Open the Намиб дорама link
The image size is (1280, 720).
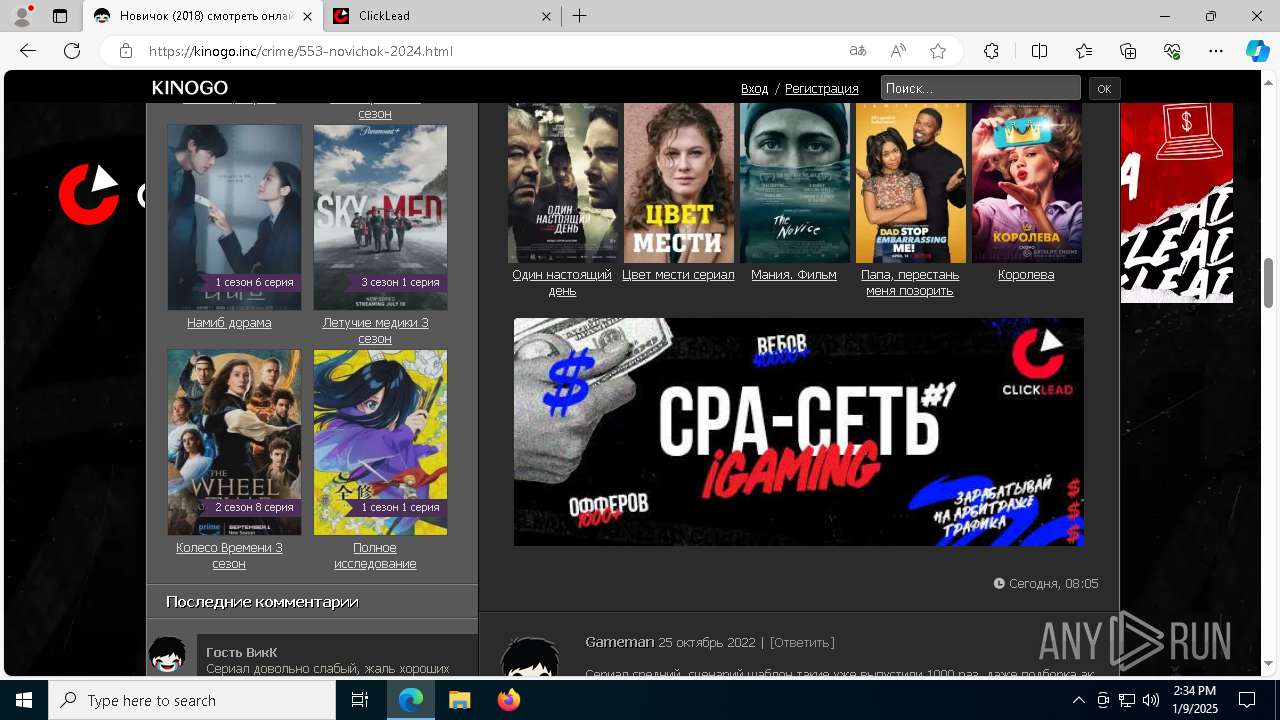click(229, 322)
